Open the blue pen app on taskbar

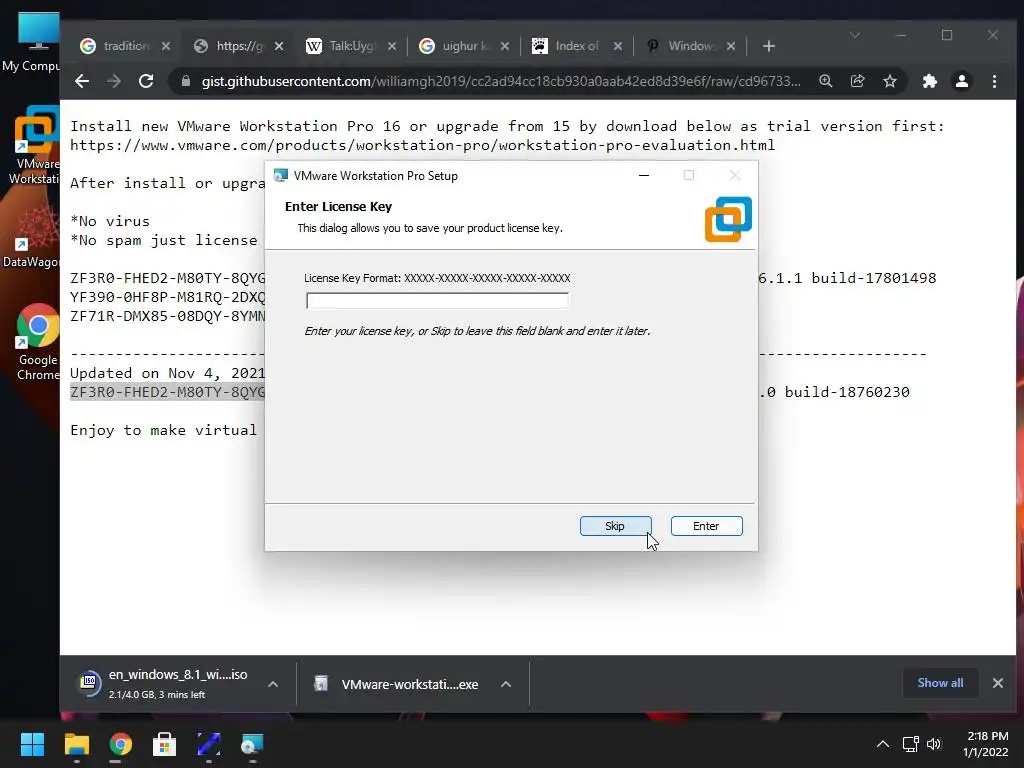coord(208,744)
